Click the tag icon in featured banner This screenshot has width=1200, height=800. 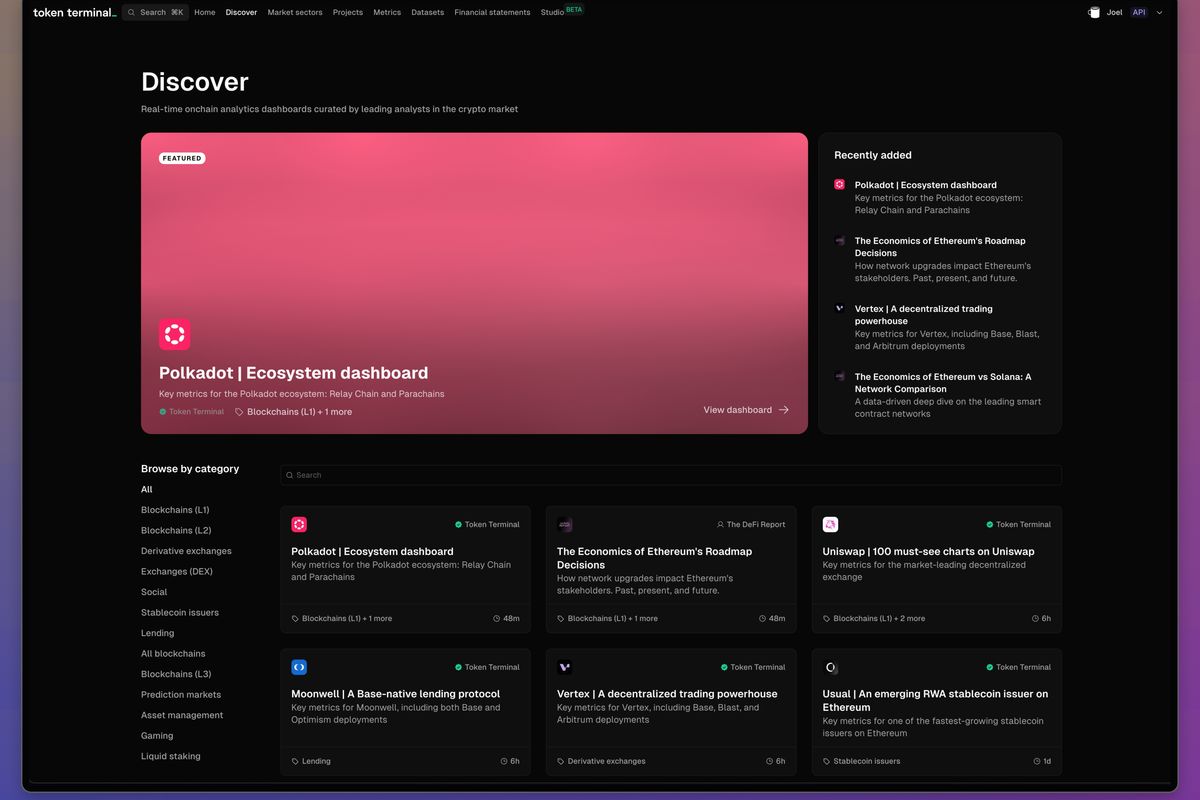[x=239, y=412]
